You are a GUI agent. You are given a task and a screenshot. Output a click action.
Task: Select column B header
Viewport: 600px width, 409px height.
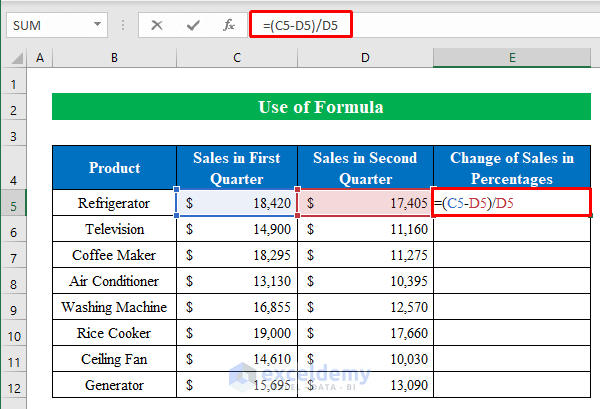(114, 59)
